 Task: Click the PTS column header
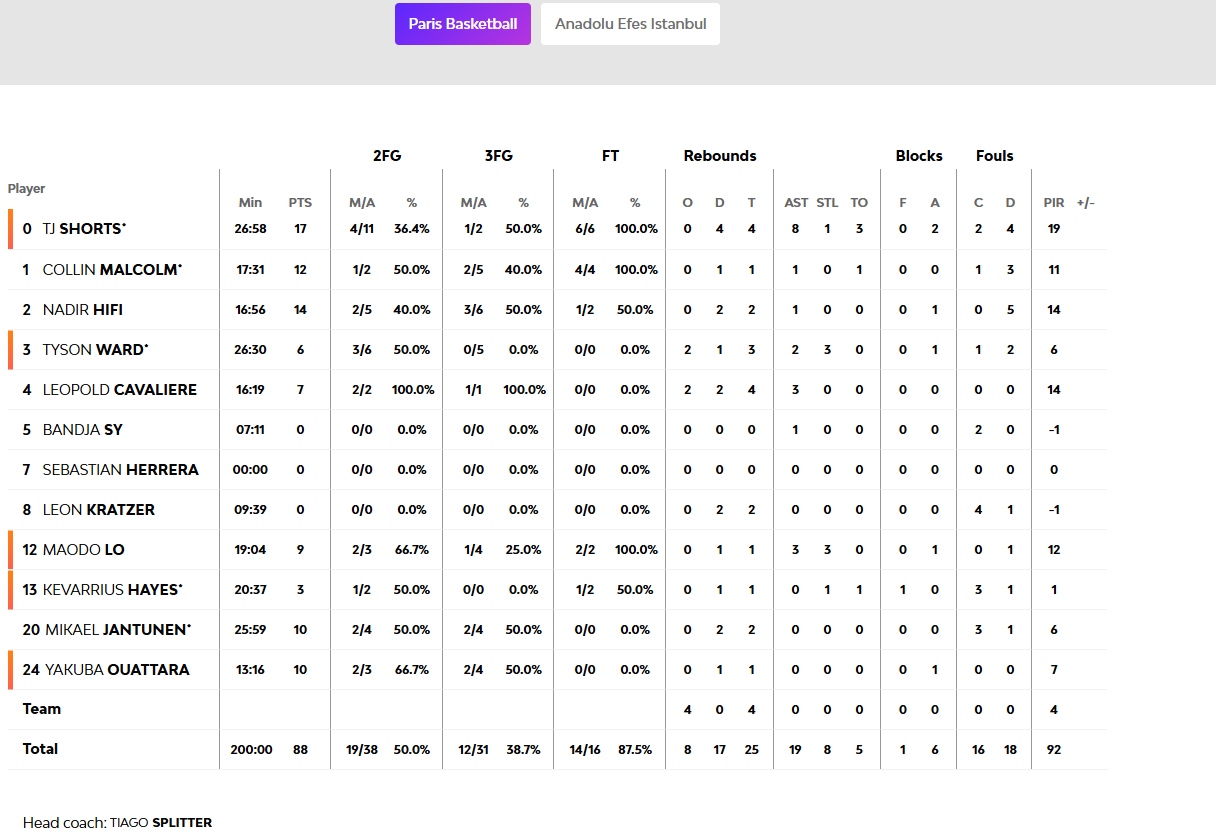(300, 203)
